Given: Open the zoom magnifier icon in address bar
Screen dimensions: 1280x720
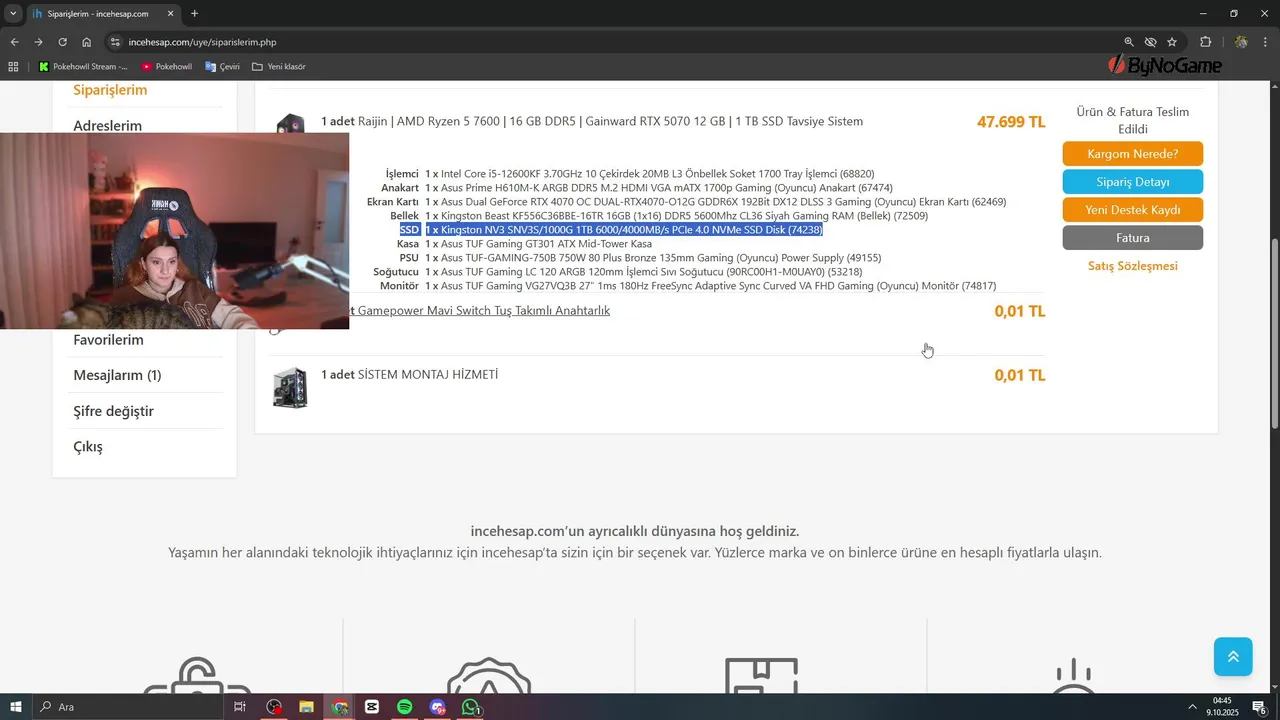Looking at the screenshot, I should [x=1129, y=42].
